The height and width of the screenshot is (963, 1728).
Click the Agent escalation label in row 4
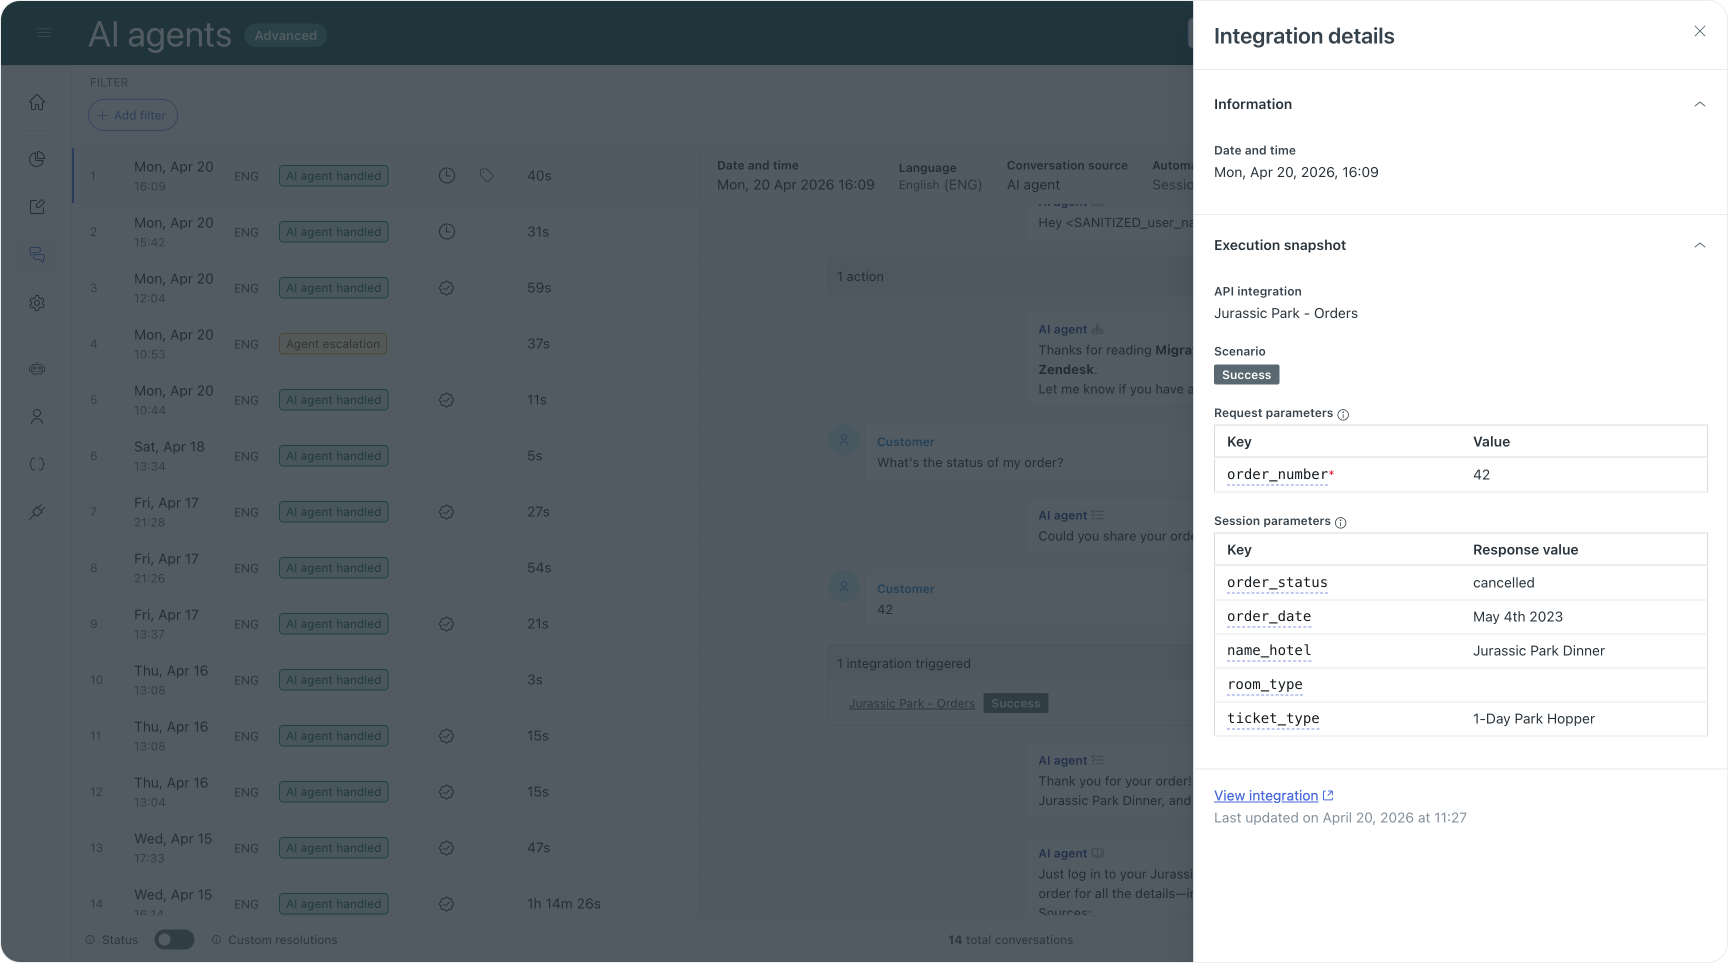click(x=333, y=344)
